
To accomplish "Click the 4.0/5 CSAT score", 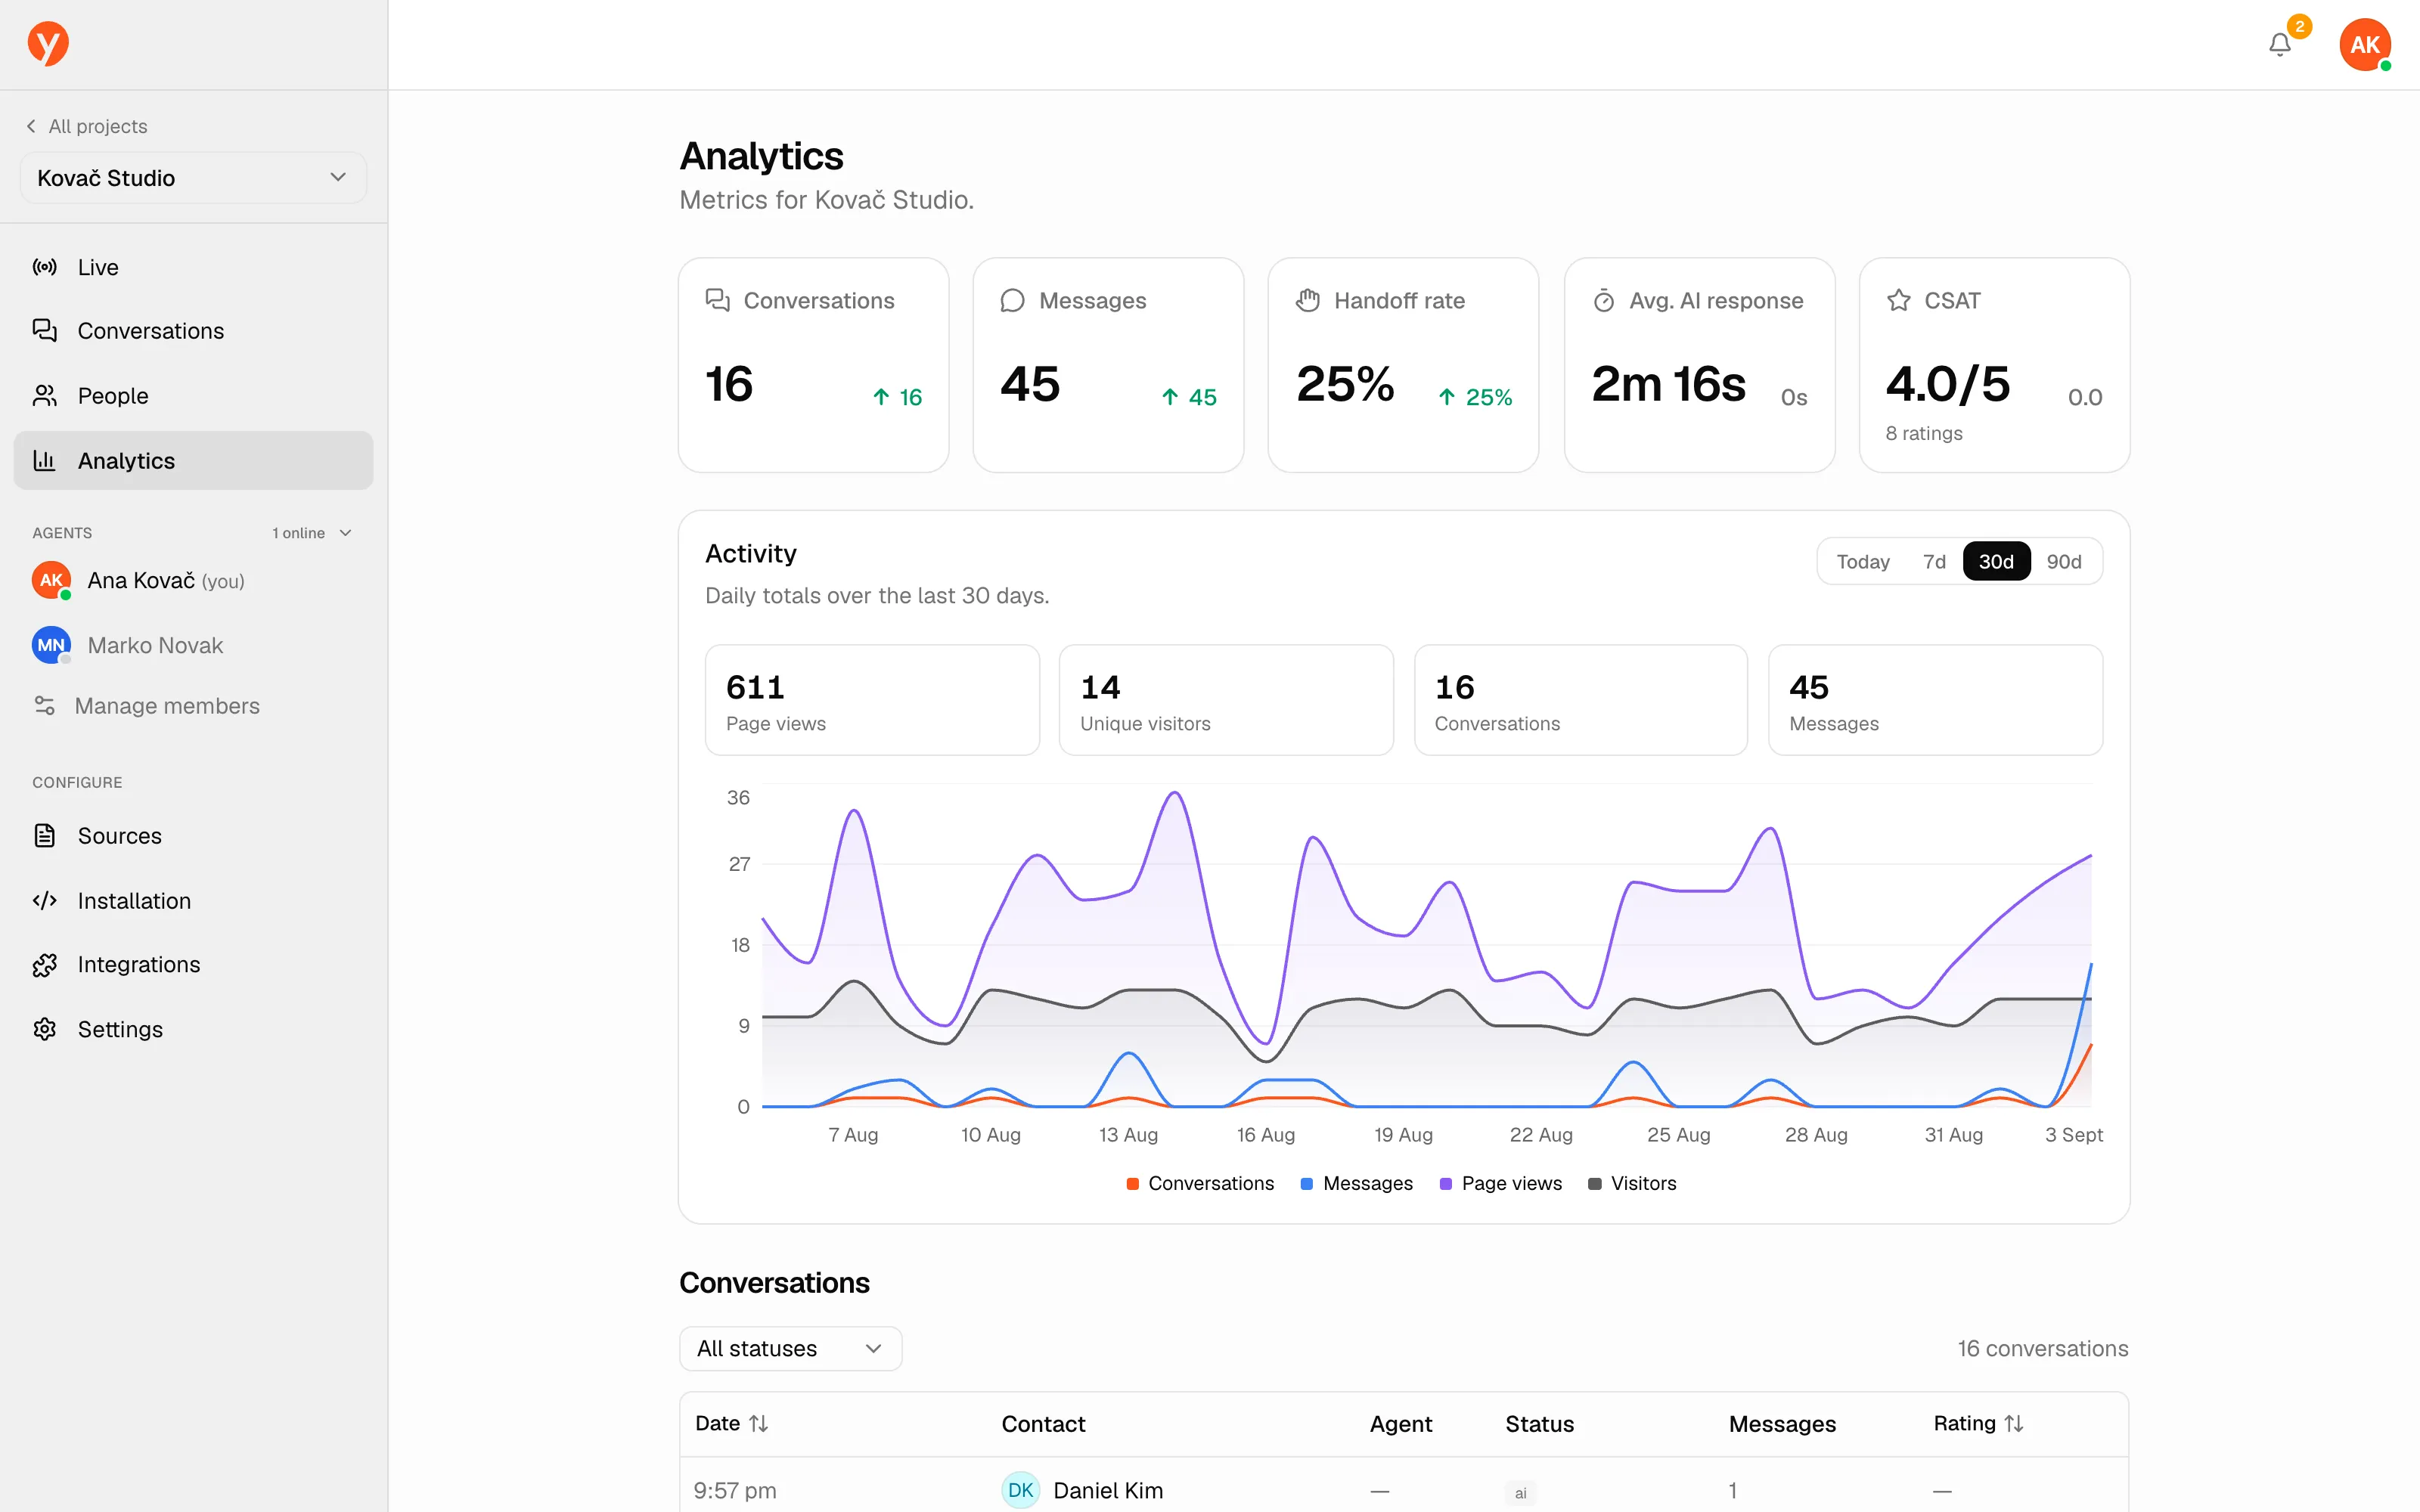I will coord(1947,384).
